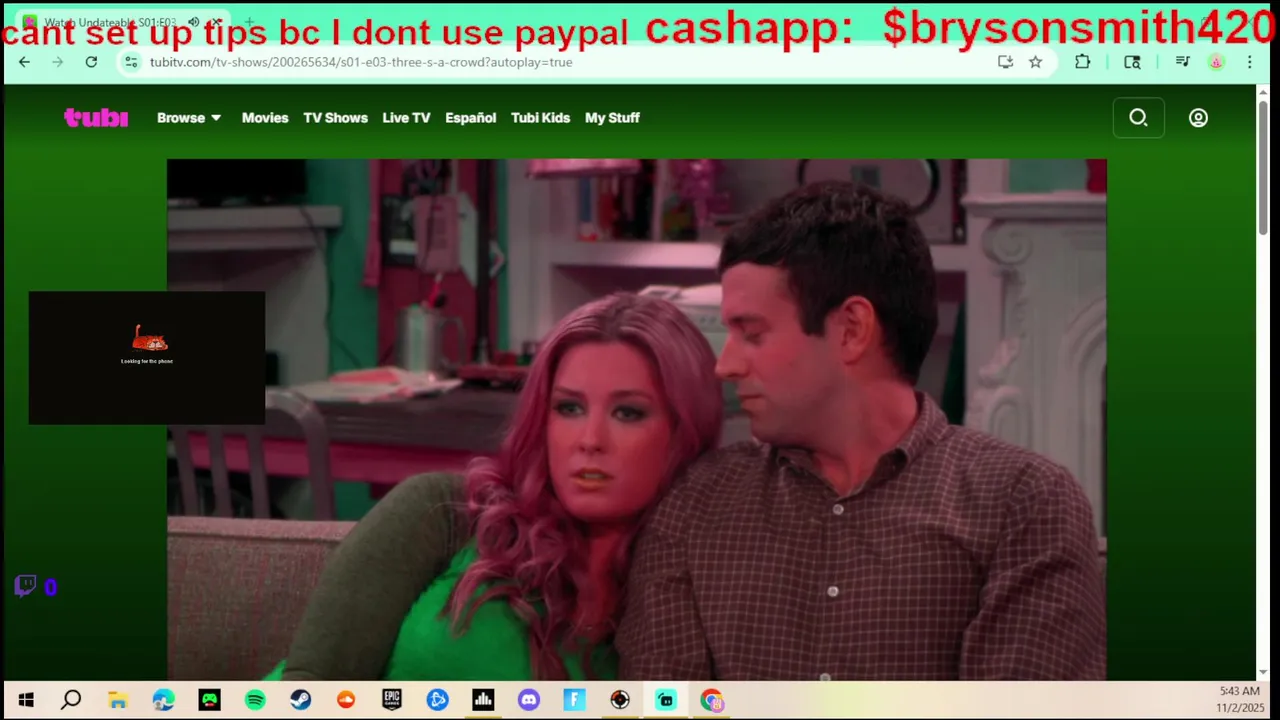The image size is (1280, 720).
Task: Click the install app icon in address bar
Action: [x=1005, y=62]
